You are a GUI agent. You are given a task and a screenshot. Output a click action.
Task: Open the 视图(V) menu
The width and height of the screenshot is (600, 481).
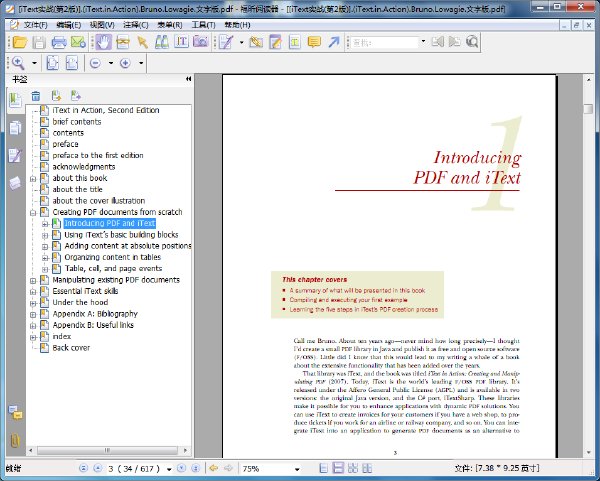102,25
